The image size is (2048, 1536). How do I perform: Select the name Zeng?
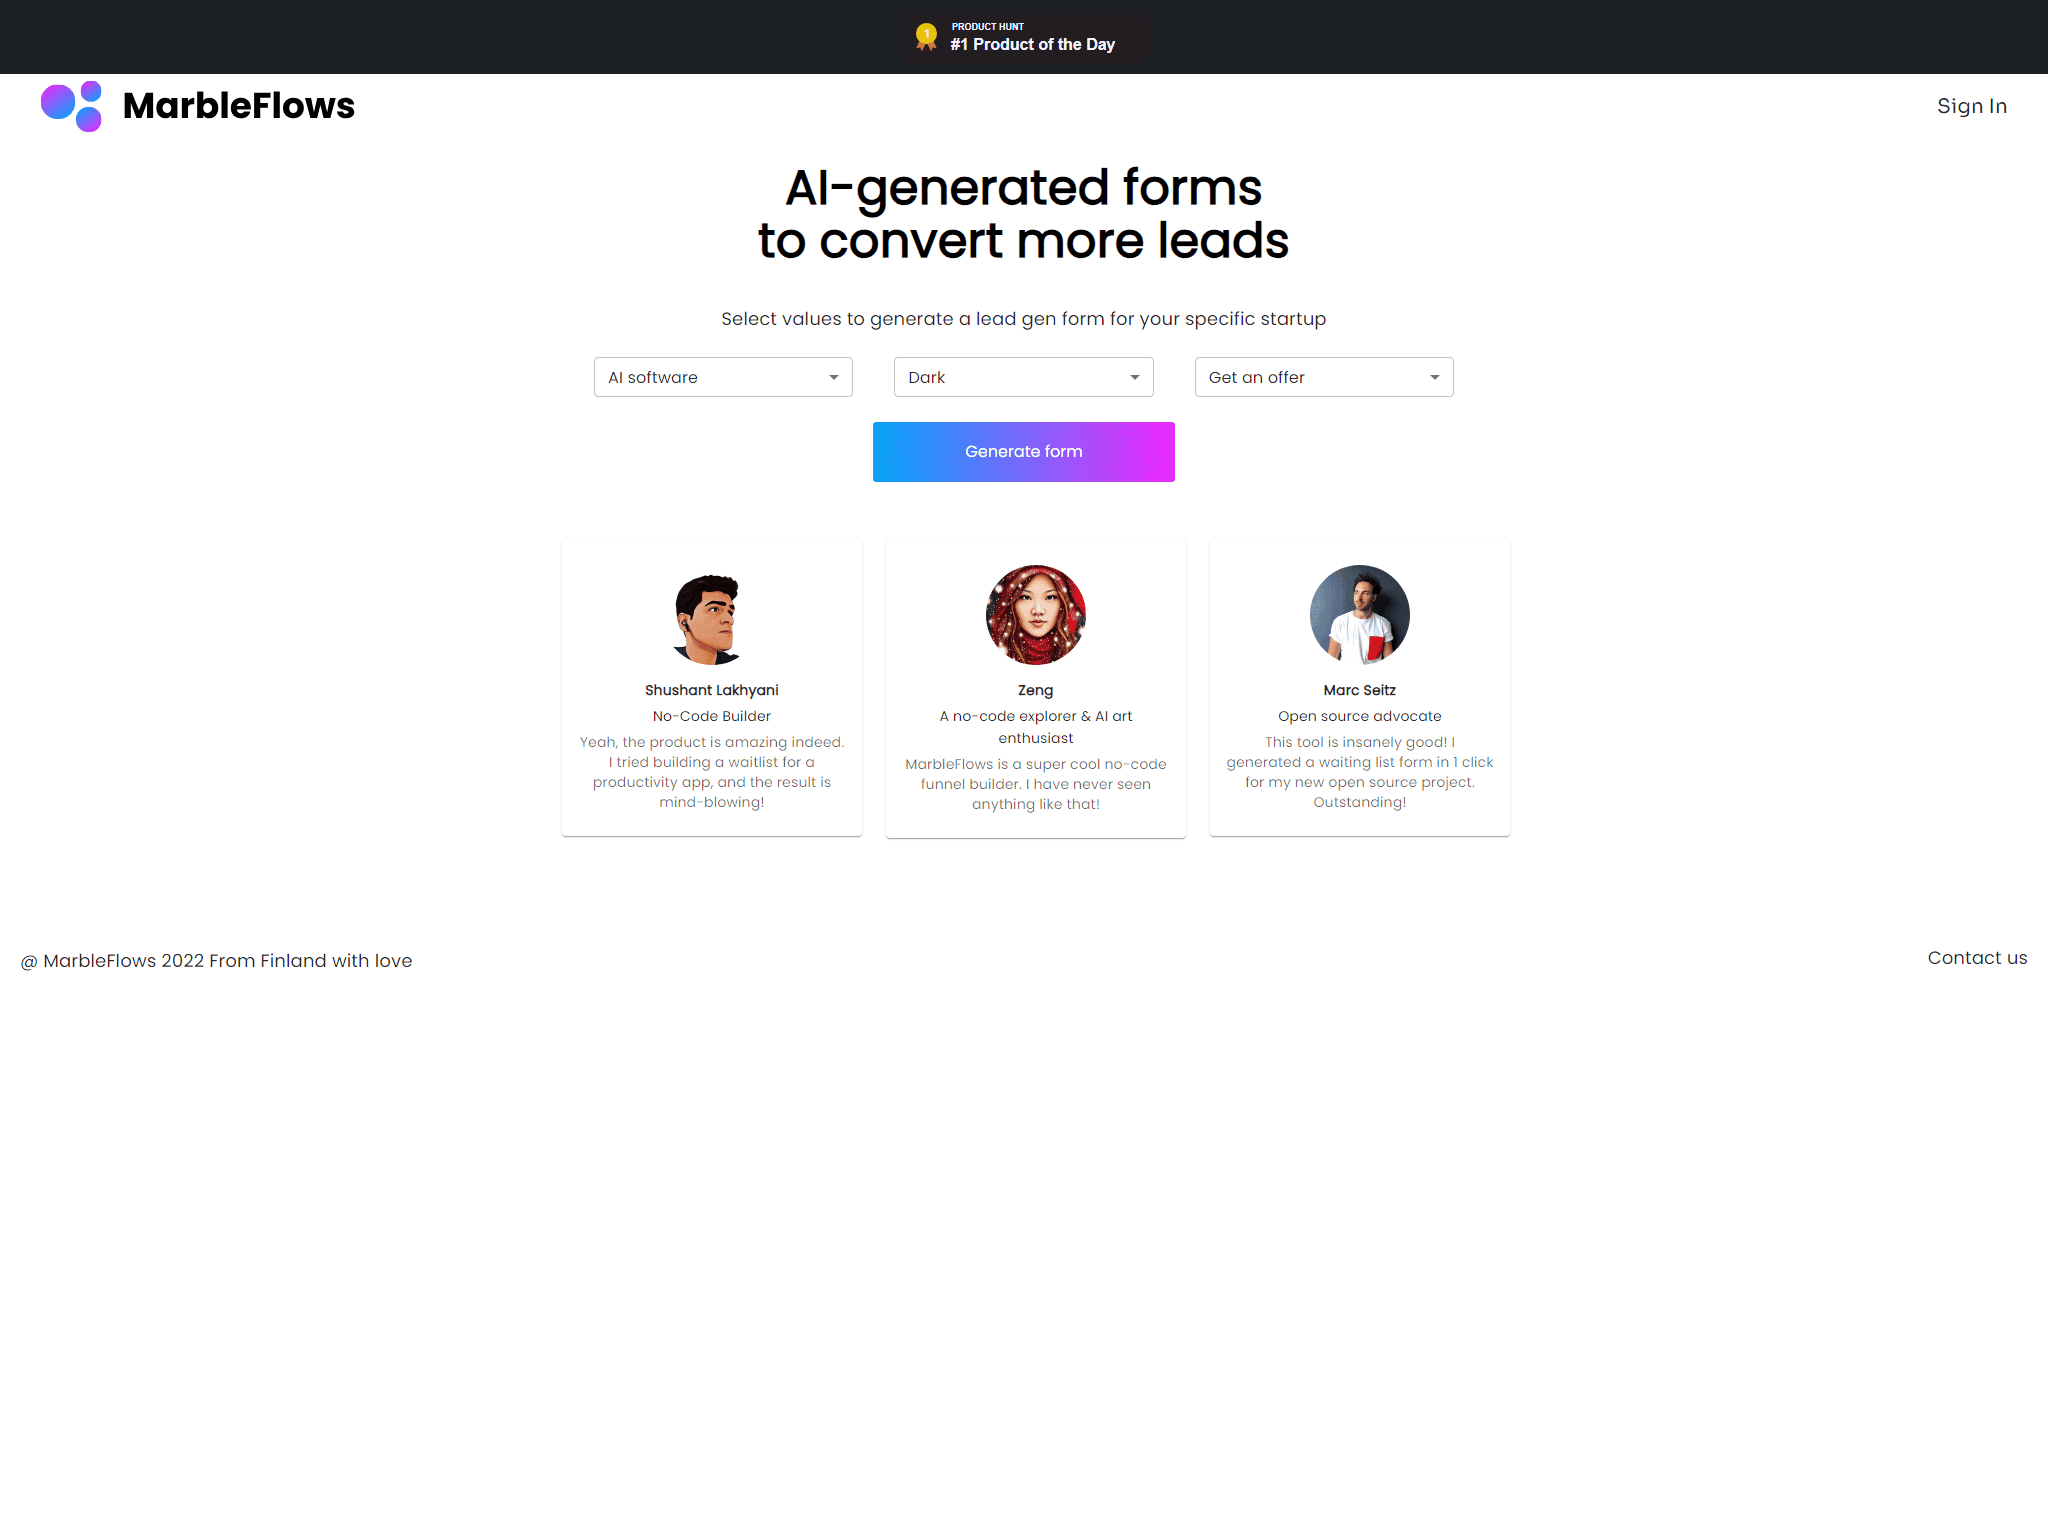[1036, 690]
